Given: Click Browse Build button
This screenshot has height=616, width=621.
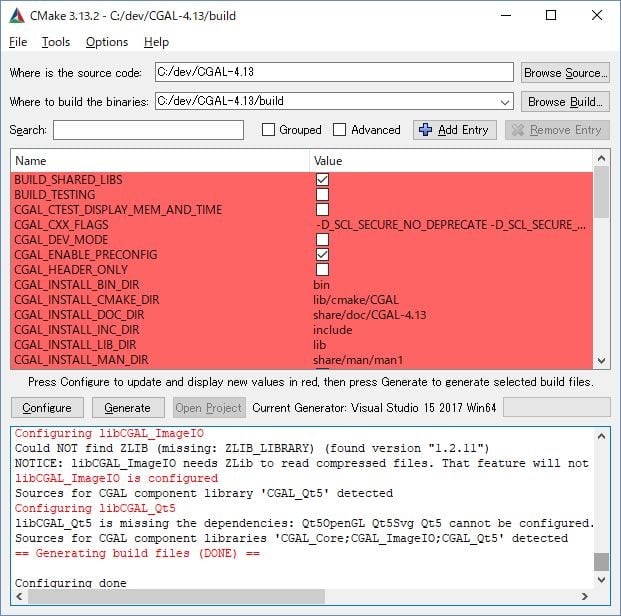Looking at the screenshot, I should (x=565, y=101).
